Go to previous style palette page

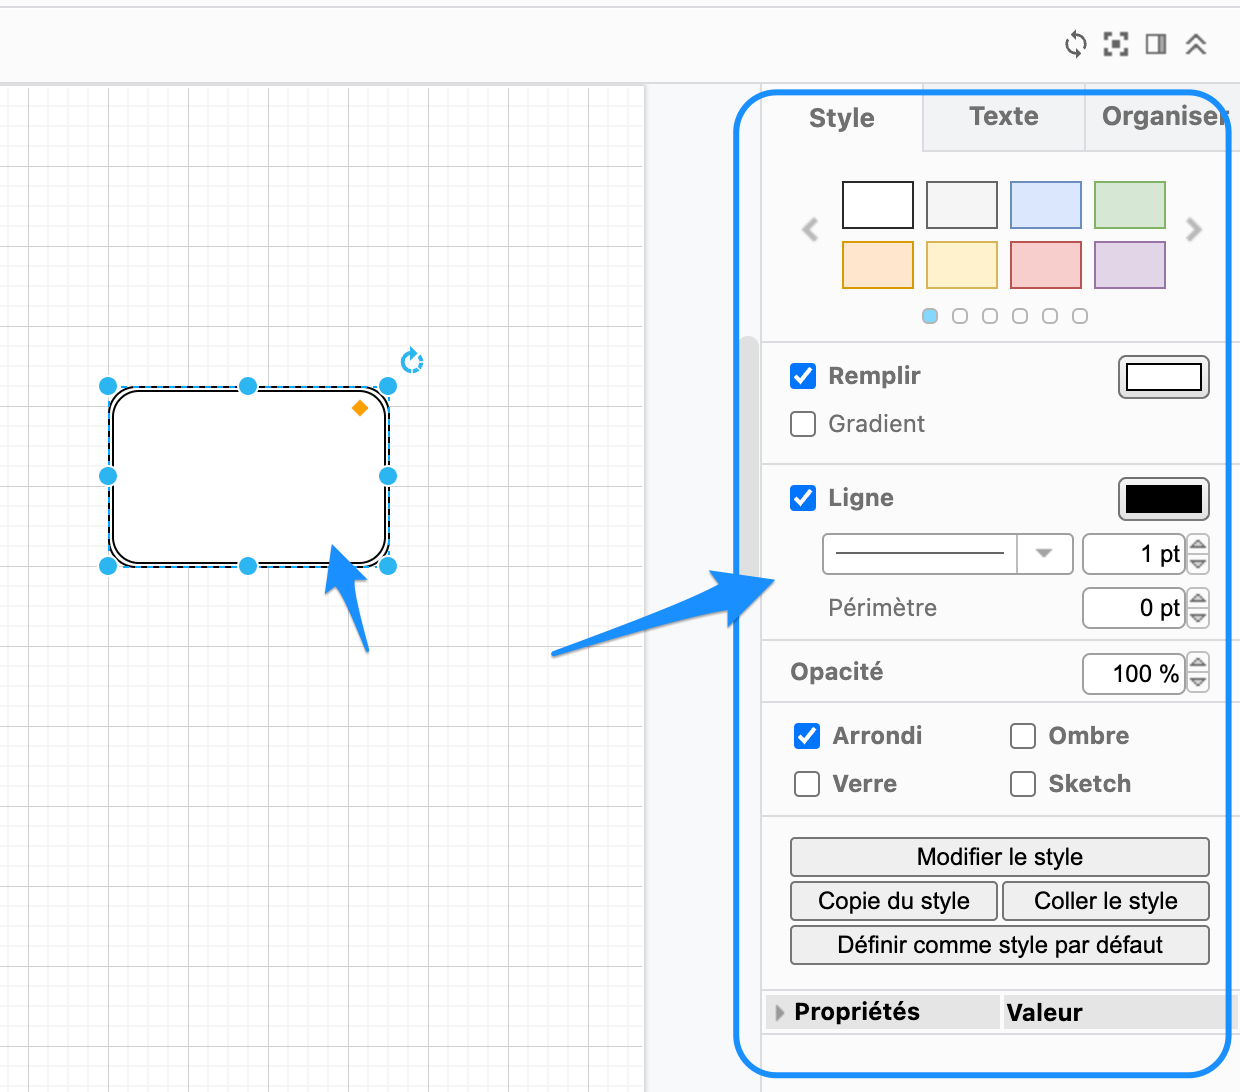(810, 230)
